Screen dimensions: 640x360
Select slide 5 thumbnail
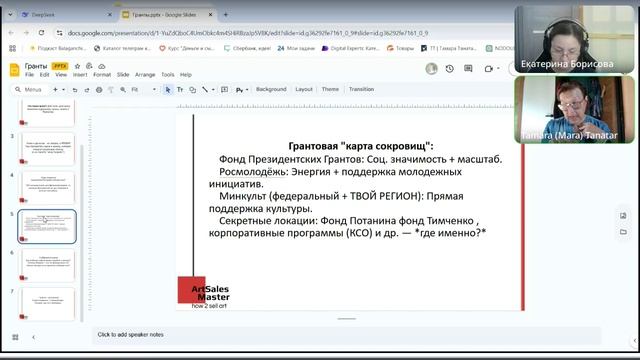coord(47,227)
